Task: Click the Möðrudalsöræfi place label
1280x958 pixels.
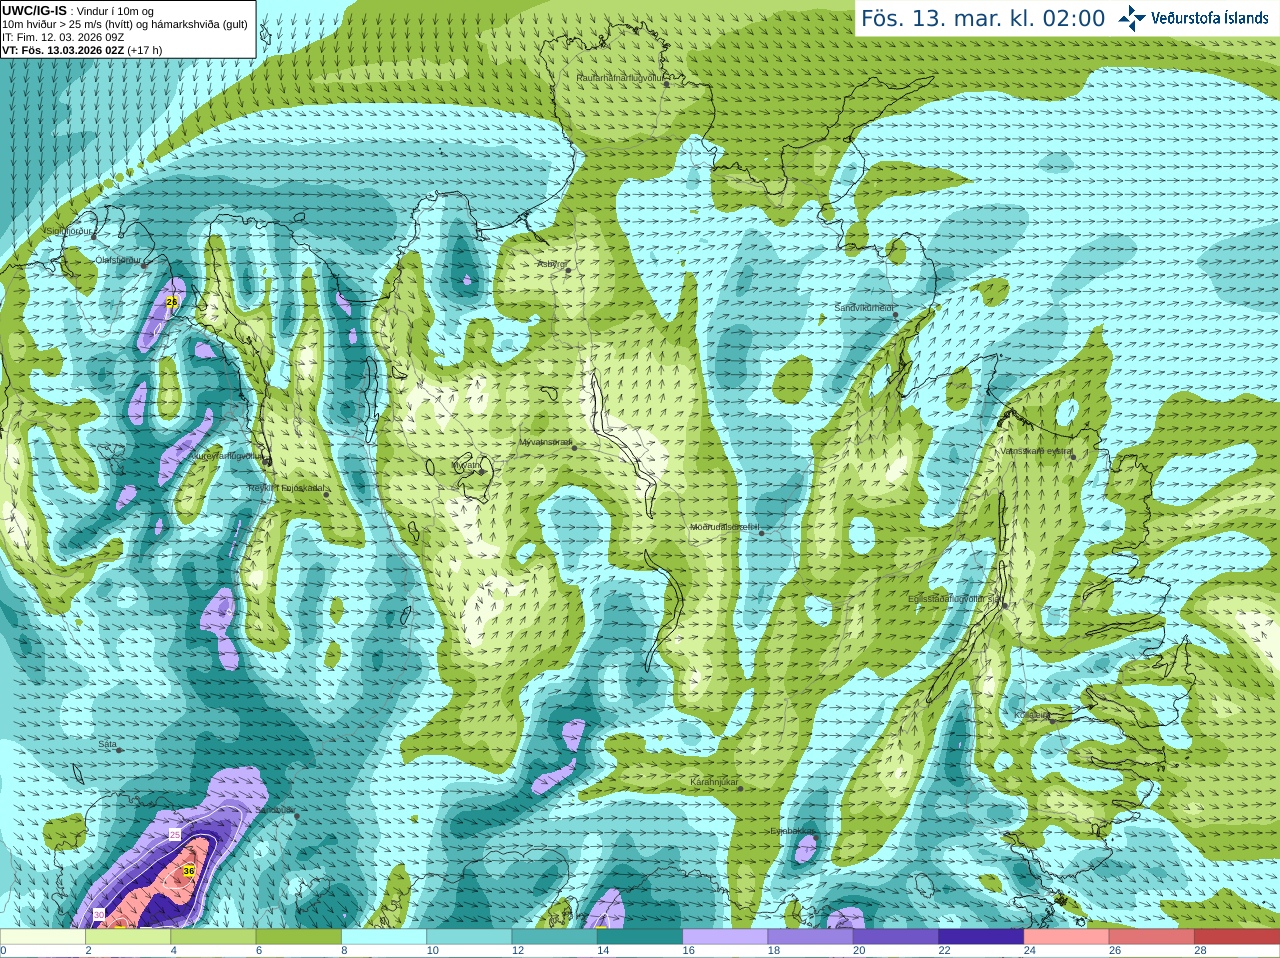Action: point(725,527)
